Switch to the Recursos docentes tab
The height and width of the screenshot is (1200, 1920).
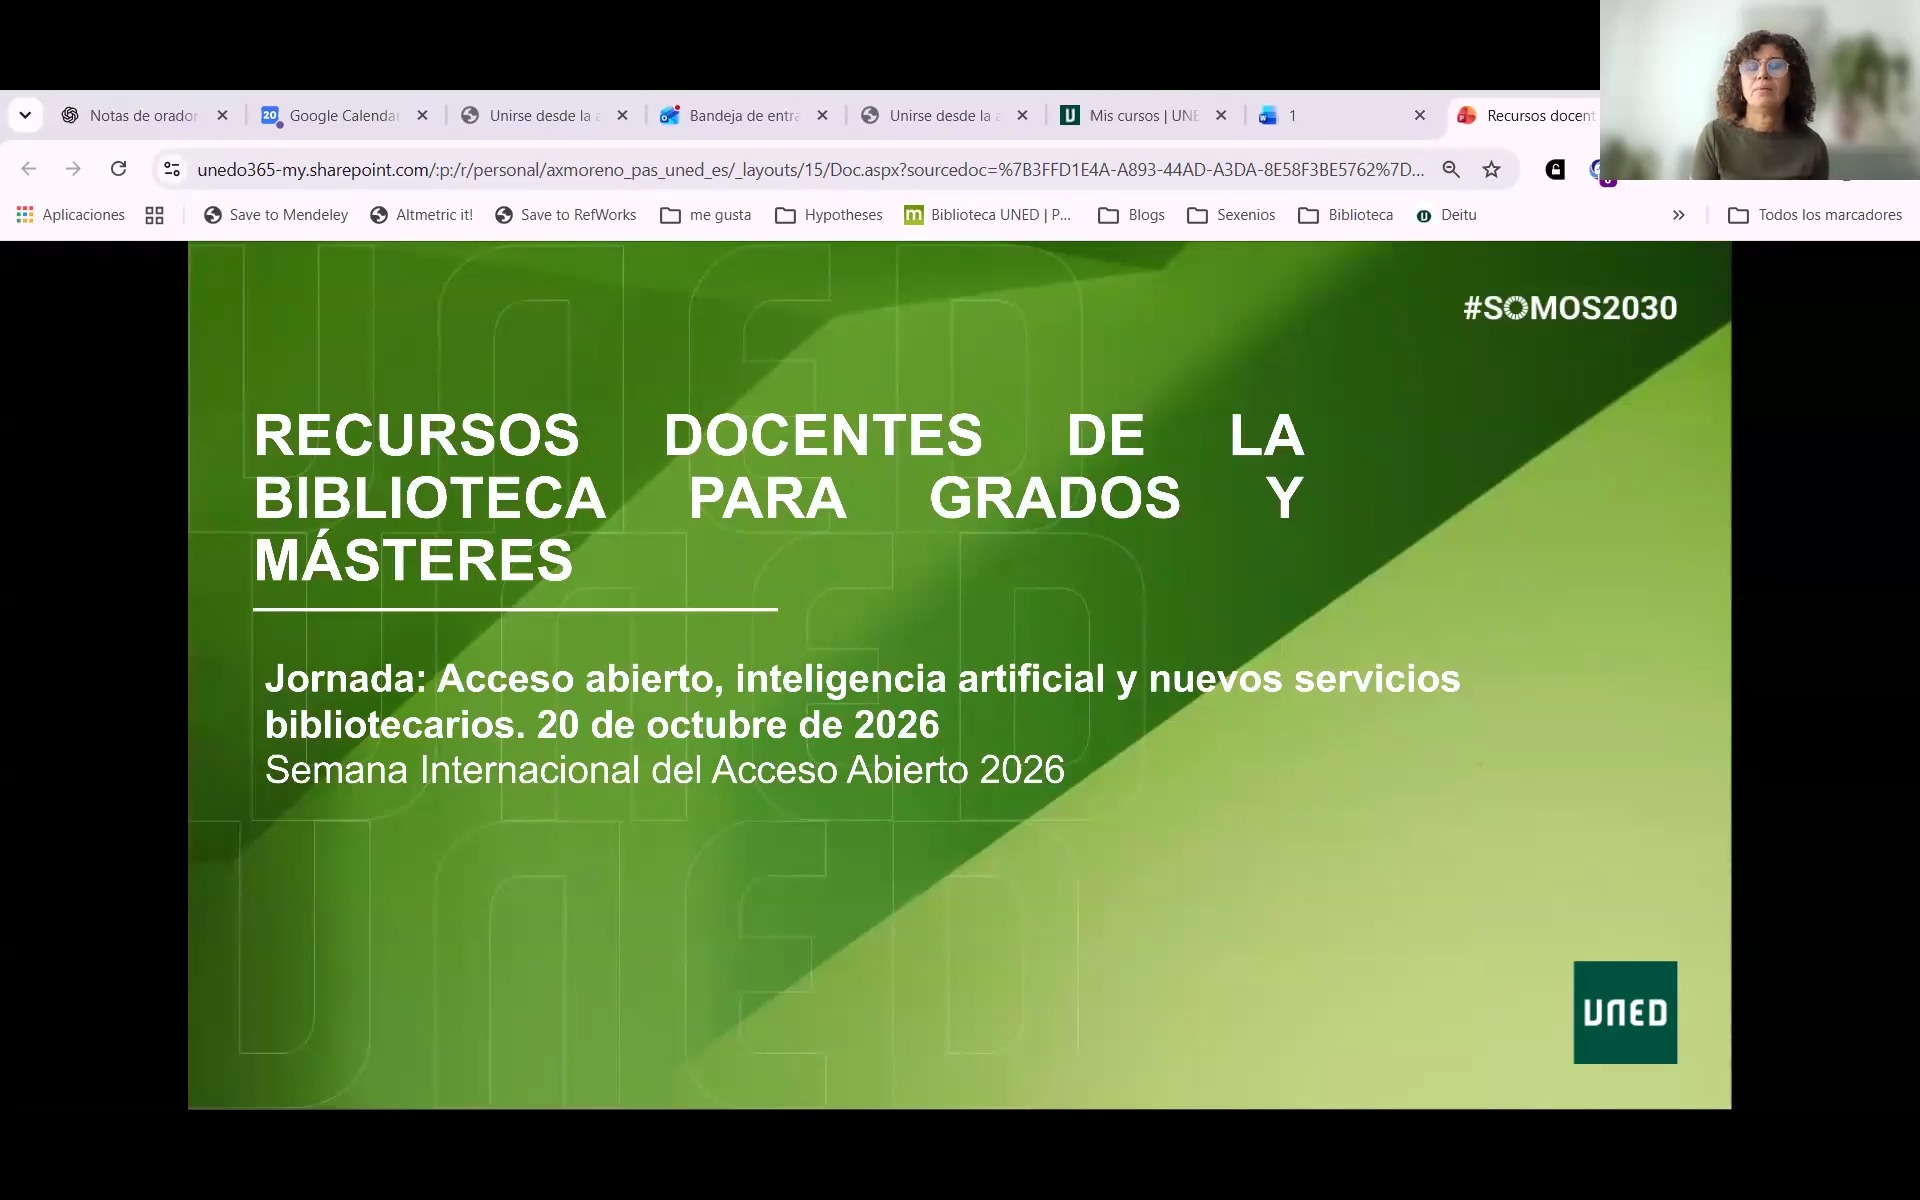(x=1525, y=115)
